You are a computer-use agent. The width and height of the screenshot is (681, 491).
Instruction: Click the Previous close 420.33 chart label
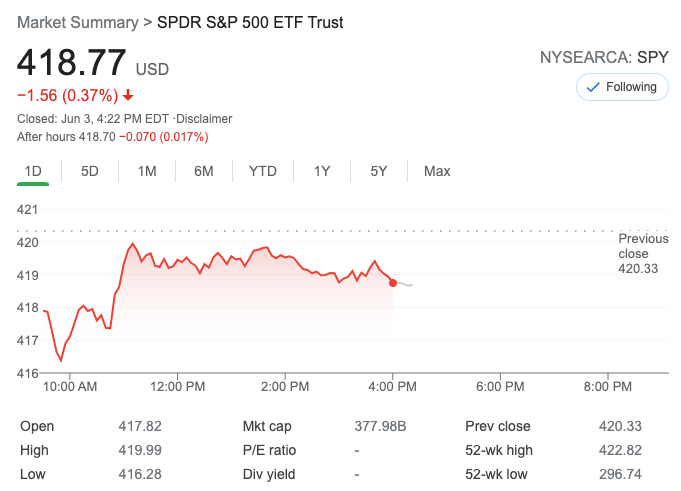pyautogui.click(x=643, y=254)
